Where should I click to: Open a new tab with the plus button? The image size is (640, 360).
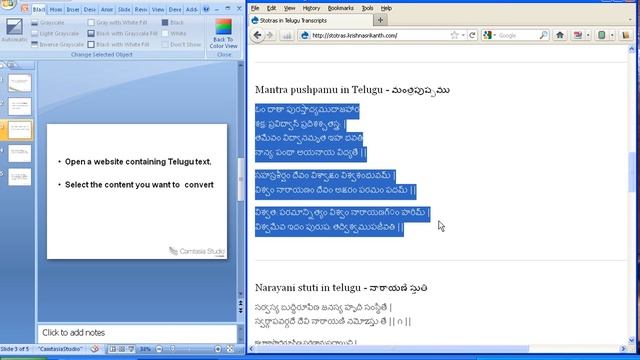pyautogui.click(x=380, y=20)
